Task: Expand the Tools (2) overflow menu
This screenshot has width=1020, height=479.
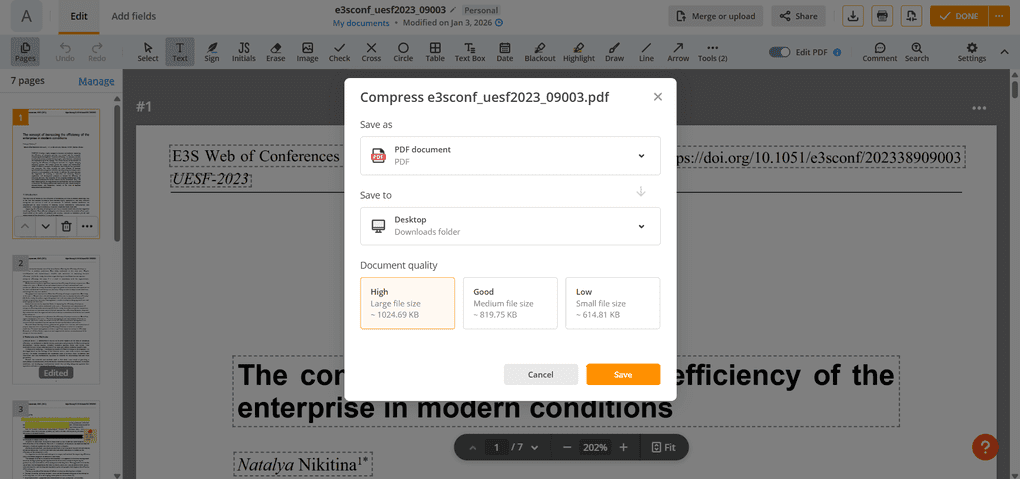Action: 712,52
